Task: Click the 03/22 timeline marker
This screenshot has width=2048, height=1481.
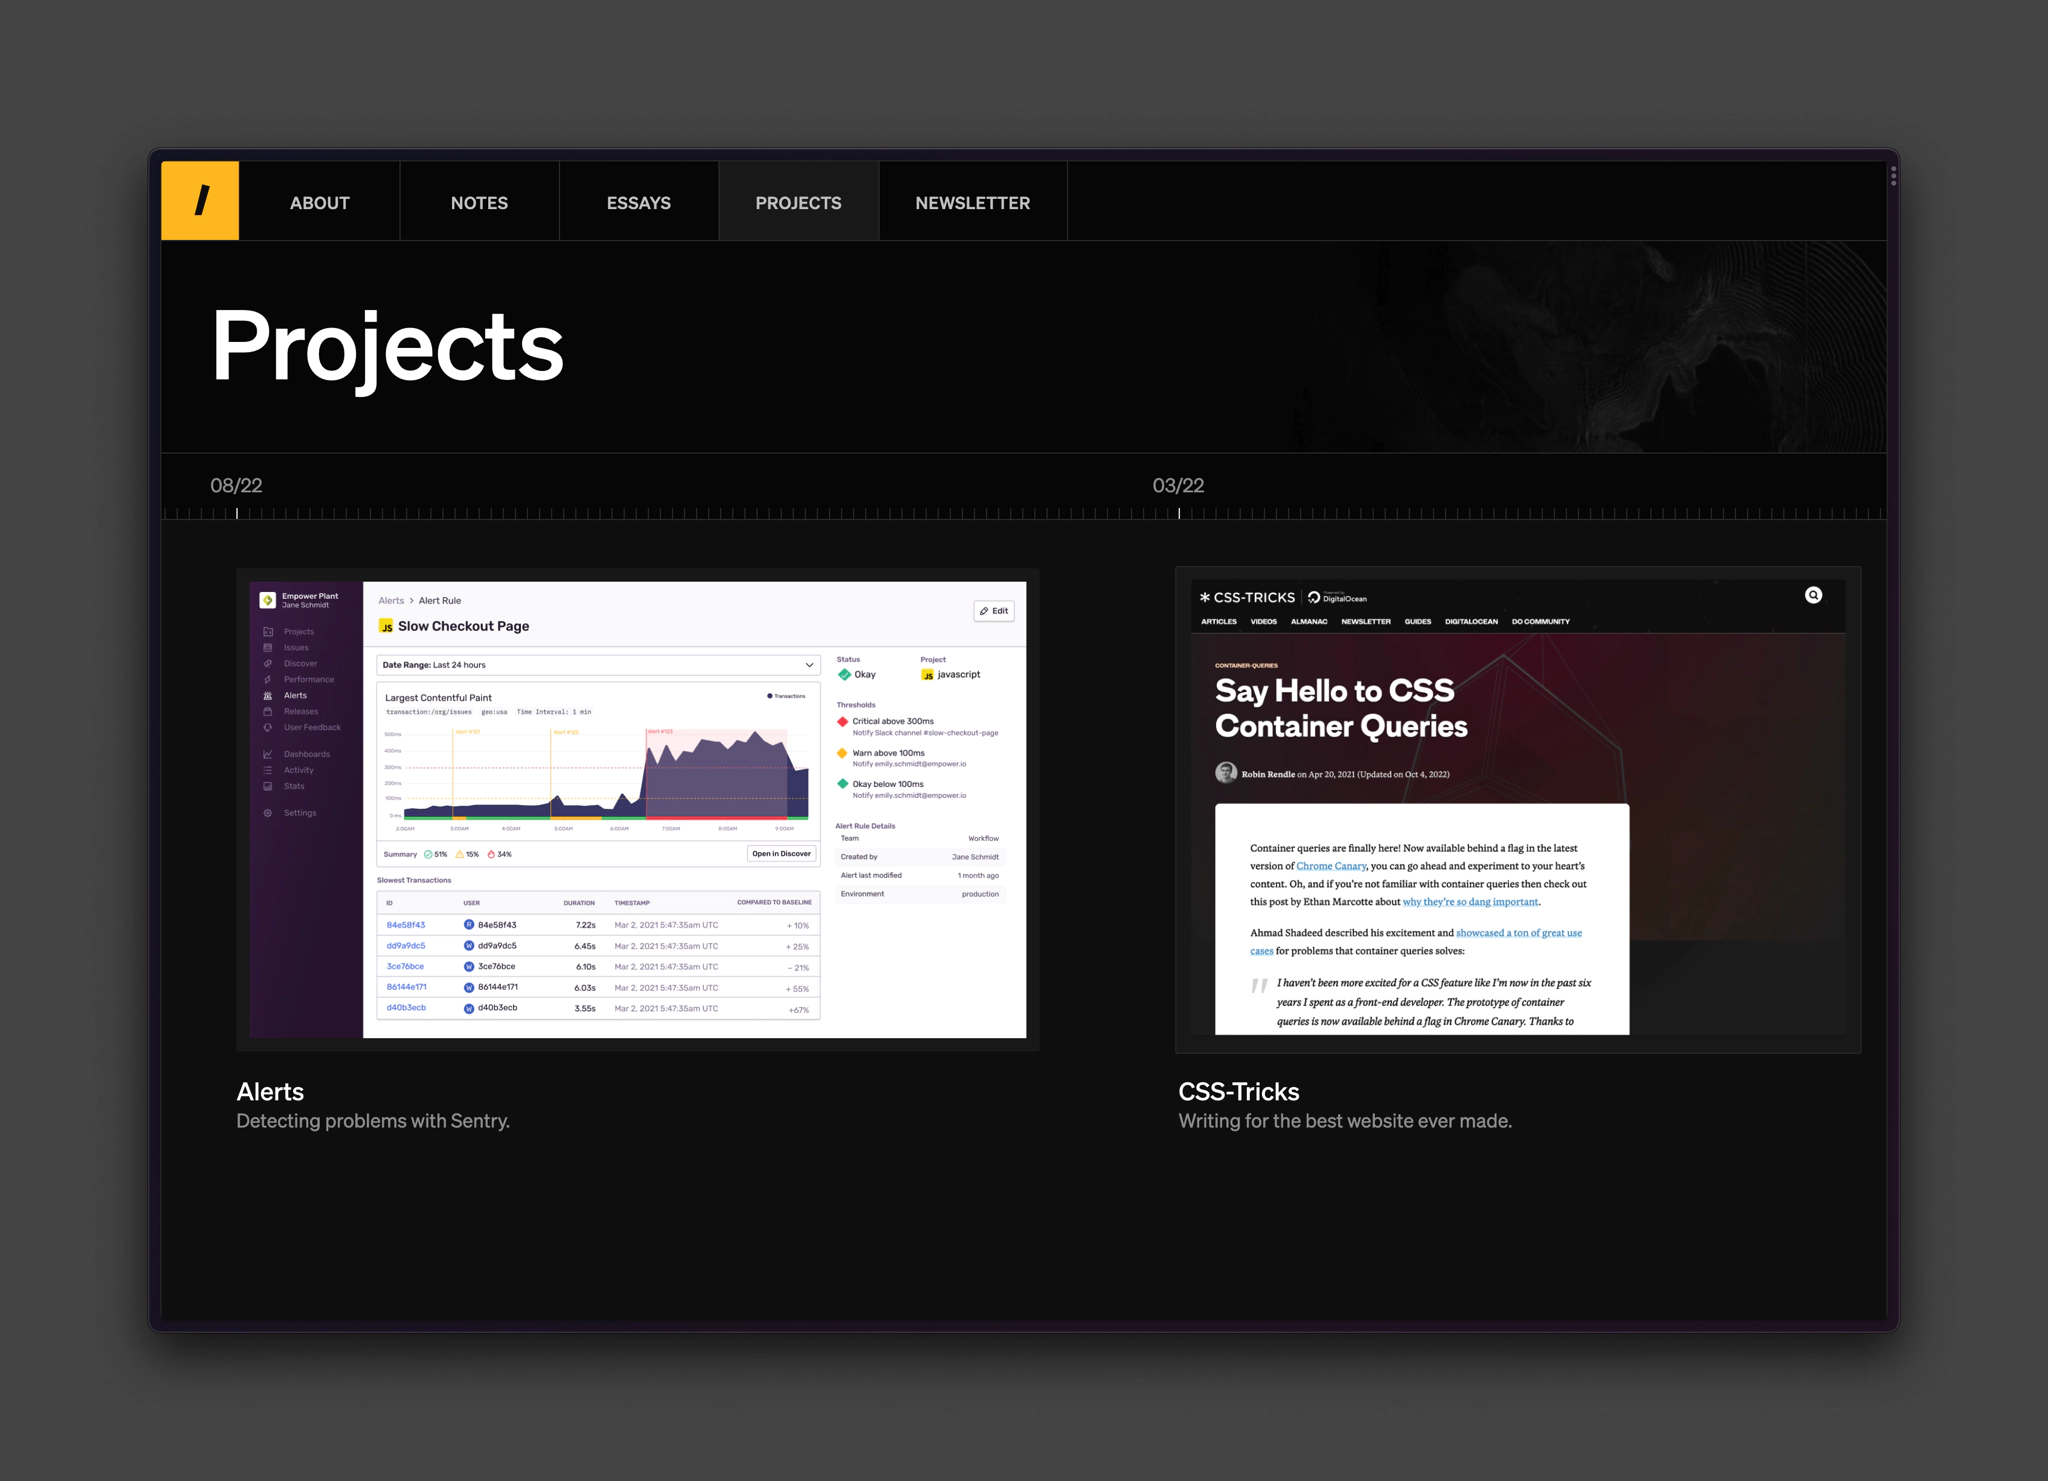Action: (1178, 486)
